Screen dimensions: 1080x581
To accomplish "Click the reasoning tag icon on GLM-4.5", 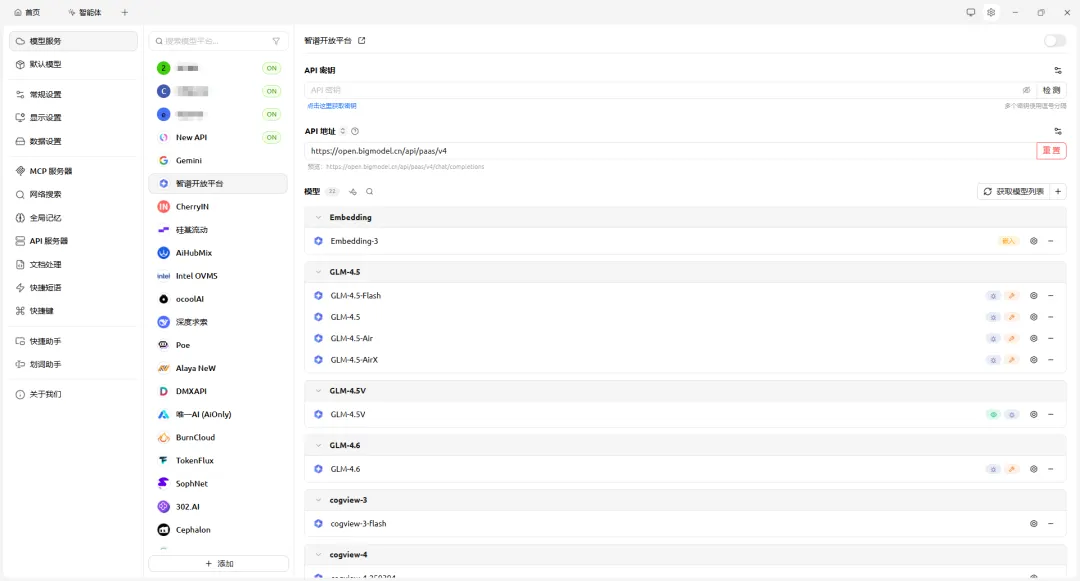I will (993, 317).
